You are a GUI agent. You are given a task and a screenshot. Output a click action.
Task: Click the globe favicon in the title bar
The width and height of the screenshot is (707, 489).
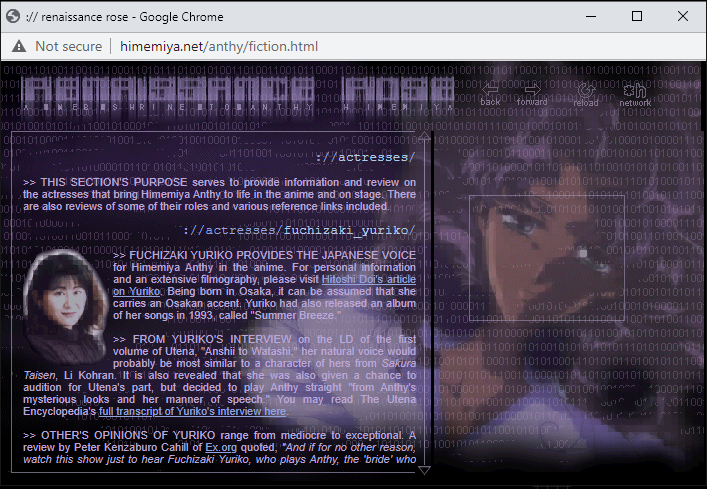pos(13,17)
